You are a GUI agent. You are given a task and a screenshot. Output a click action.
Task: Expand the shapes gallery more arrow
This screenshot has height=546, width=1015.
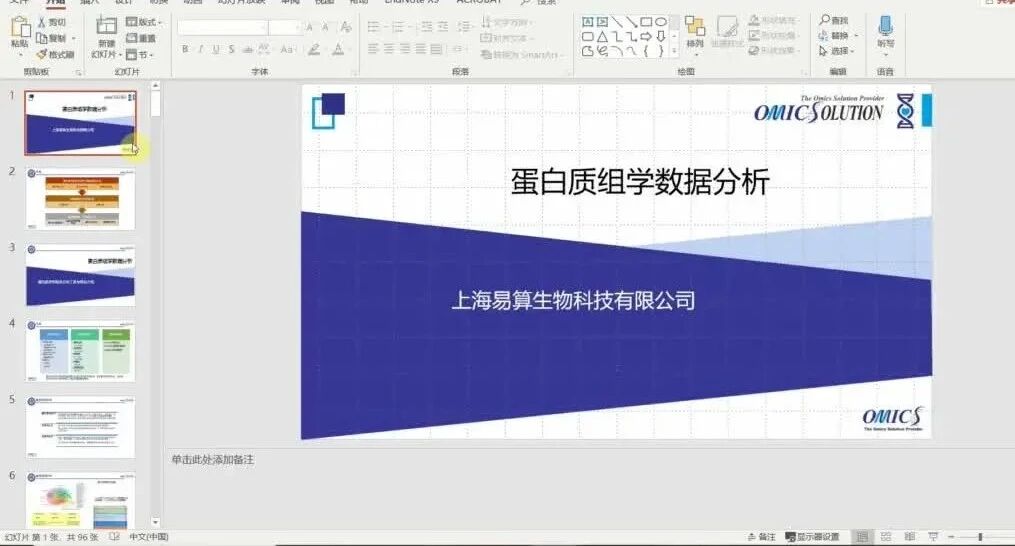(675, 51)
